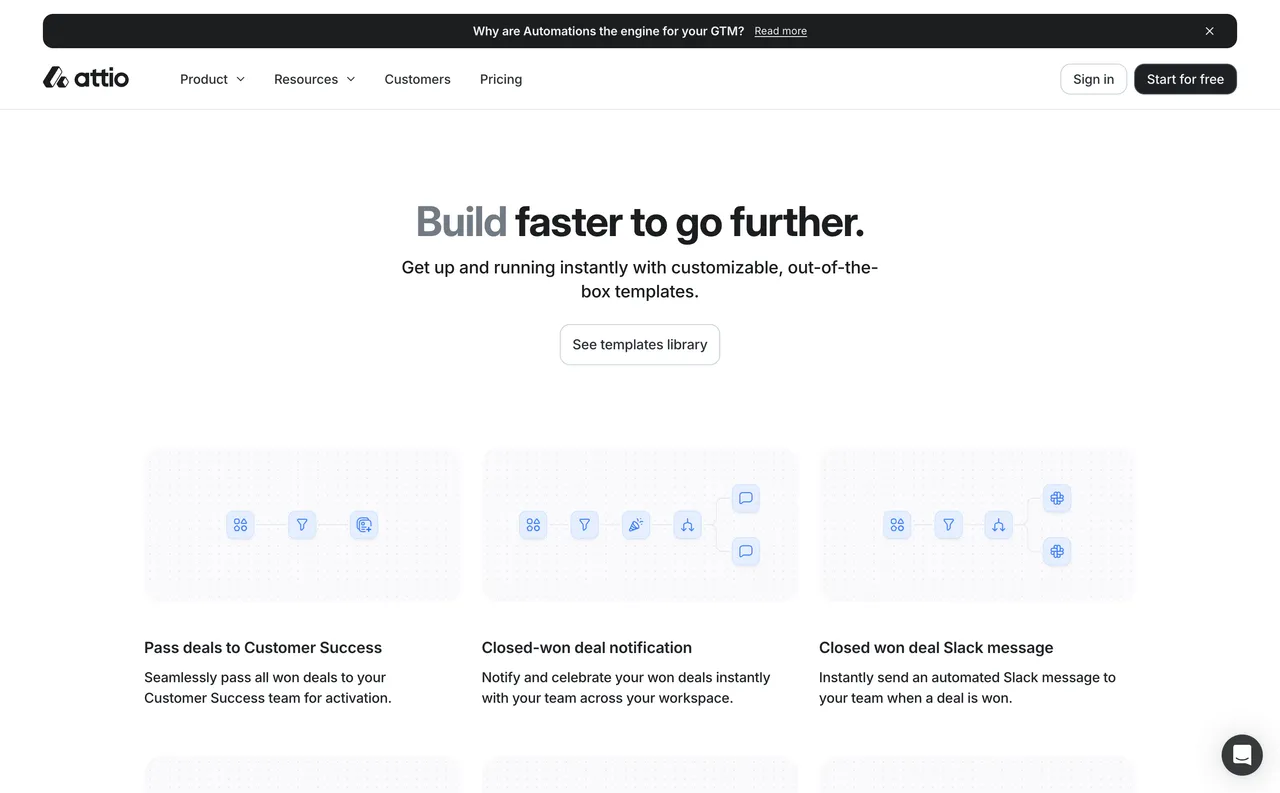Click the bottom message bubble in the Closed-won workflow
1280x793 pixels.
[745, 551]
